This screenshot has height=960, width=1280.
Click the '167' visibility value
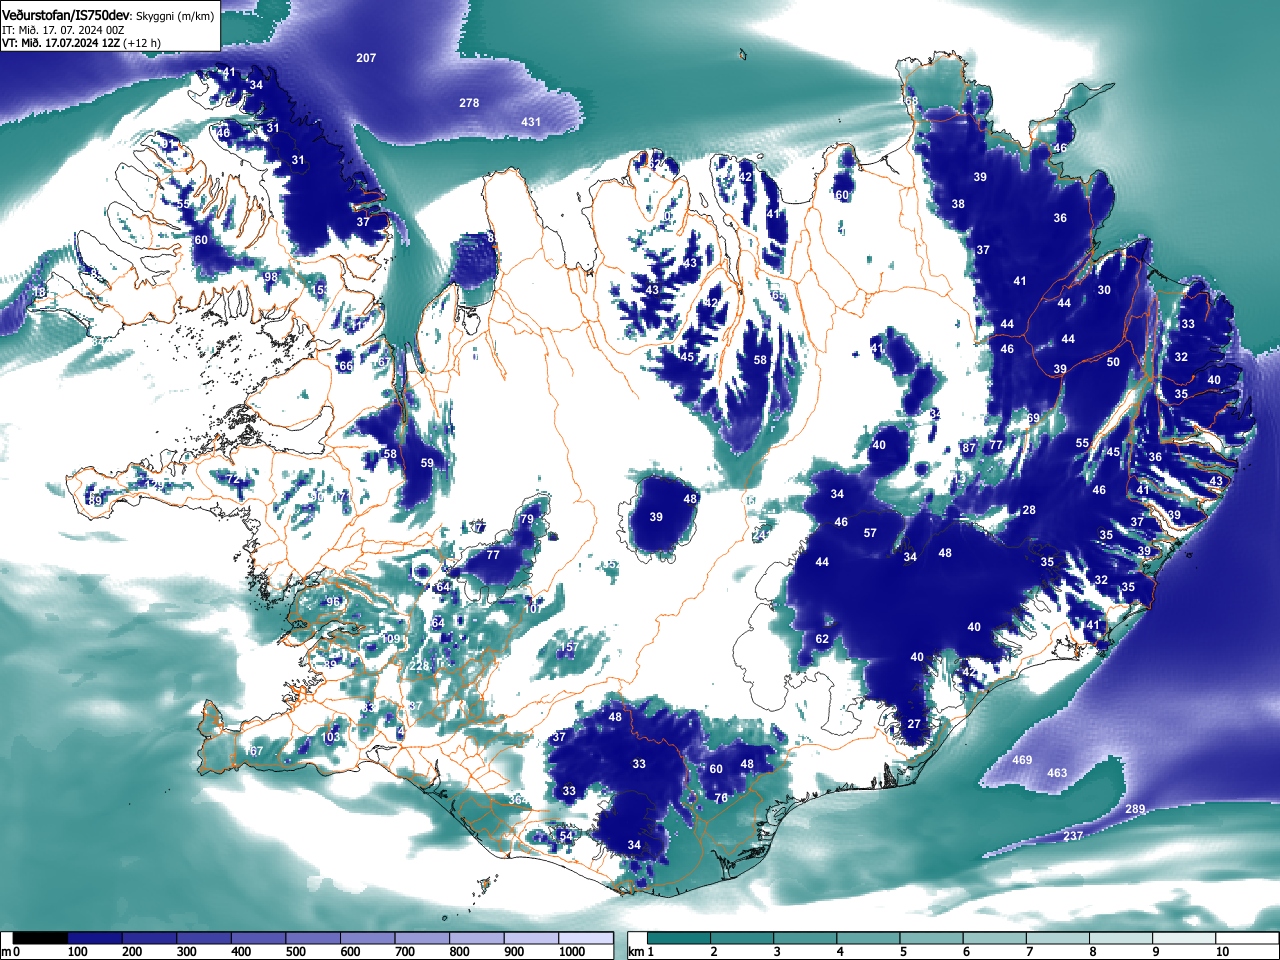coord(253,751)
